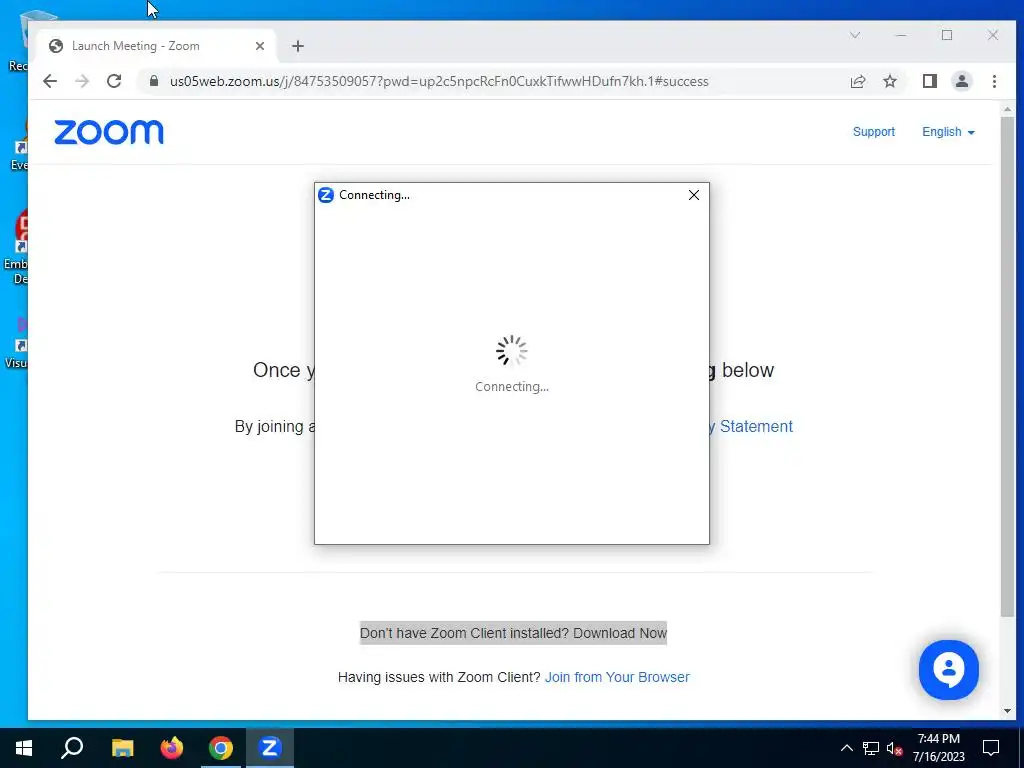Open the Chrome side panel
This screenshot has height=768, width=1024.
[x=929, y=81]
